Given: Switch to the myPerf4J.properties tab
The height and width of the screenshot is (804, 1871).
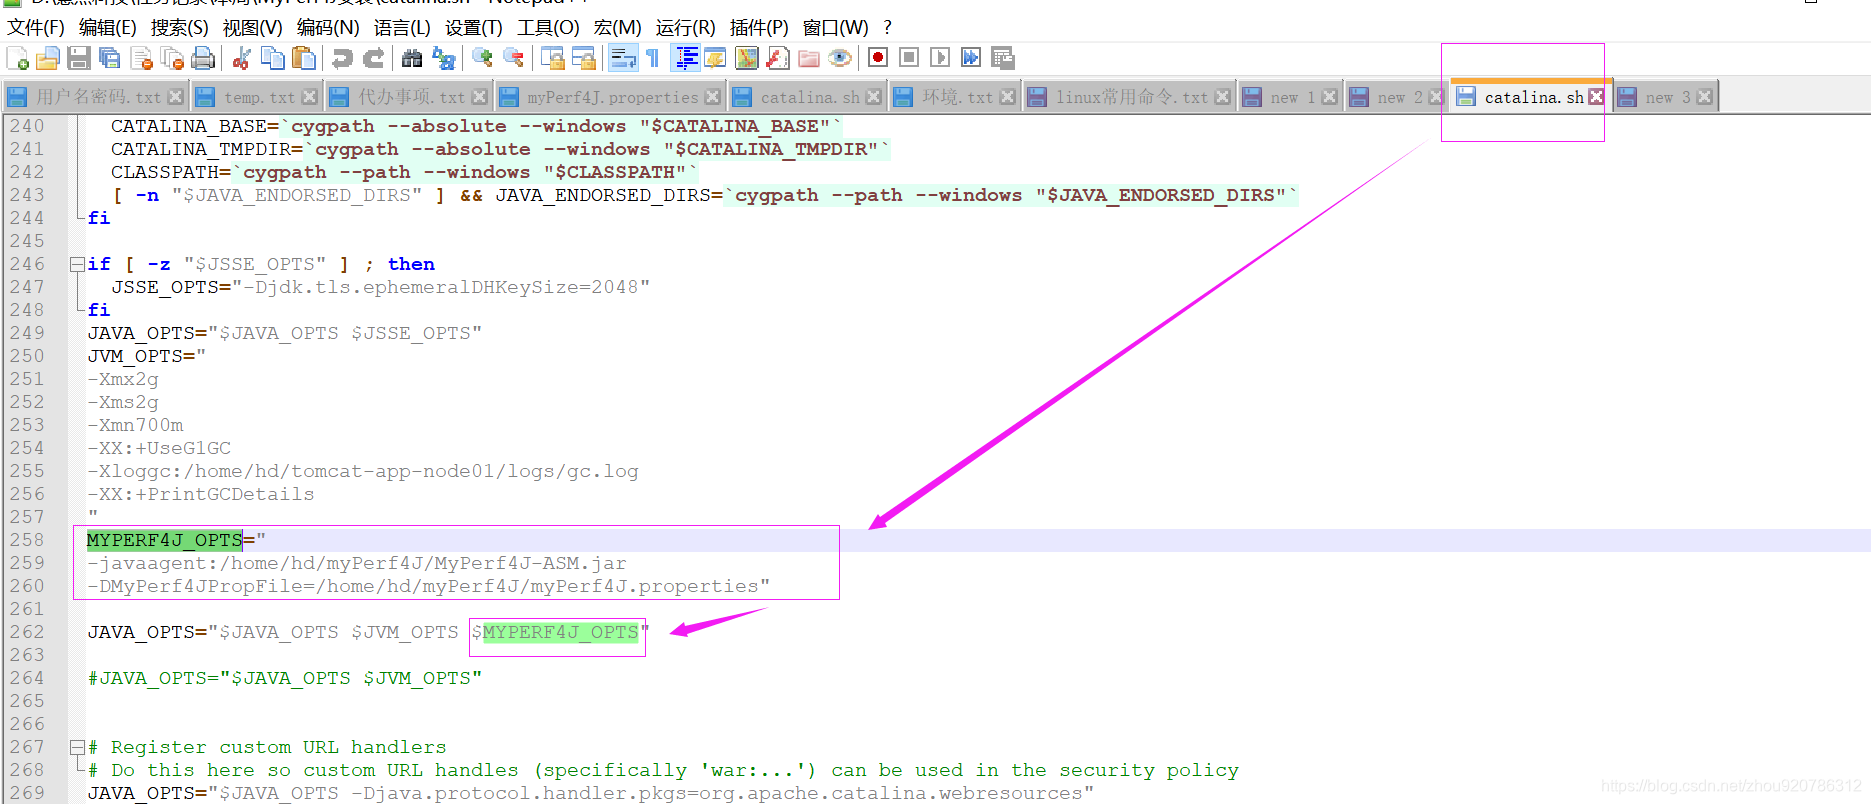Looking at the screenshot, I should point(613,97).
